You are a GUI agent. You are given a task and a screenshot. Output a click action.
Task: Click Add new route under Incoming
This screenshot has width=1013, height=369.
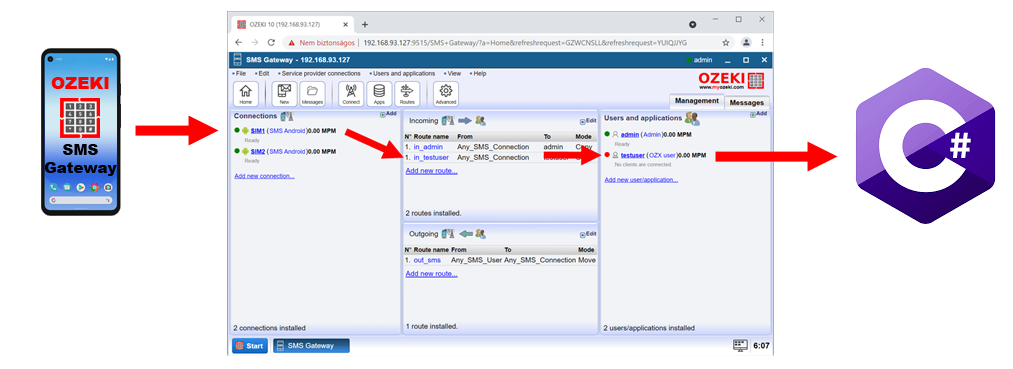432,171
